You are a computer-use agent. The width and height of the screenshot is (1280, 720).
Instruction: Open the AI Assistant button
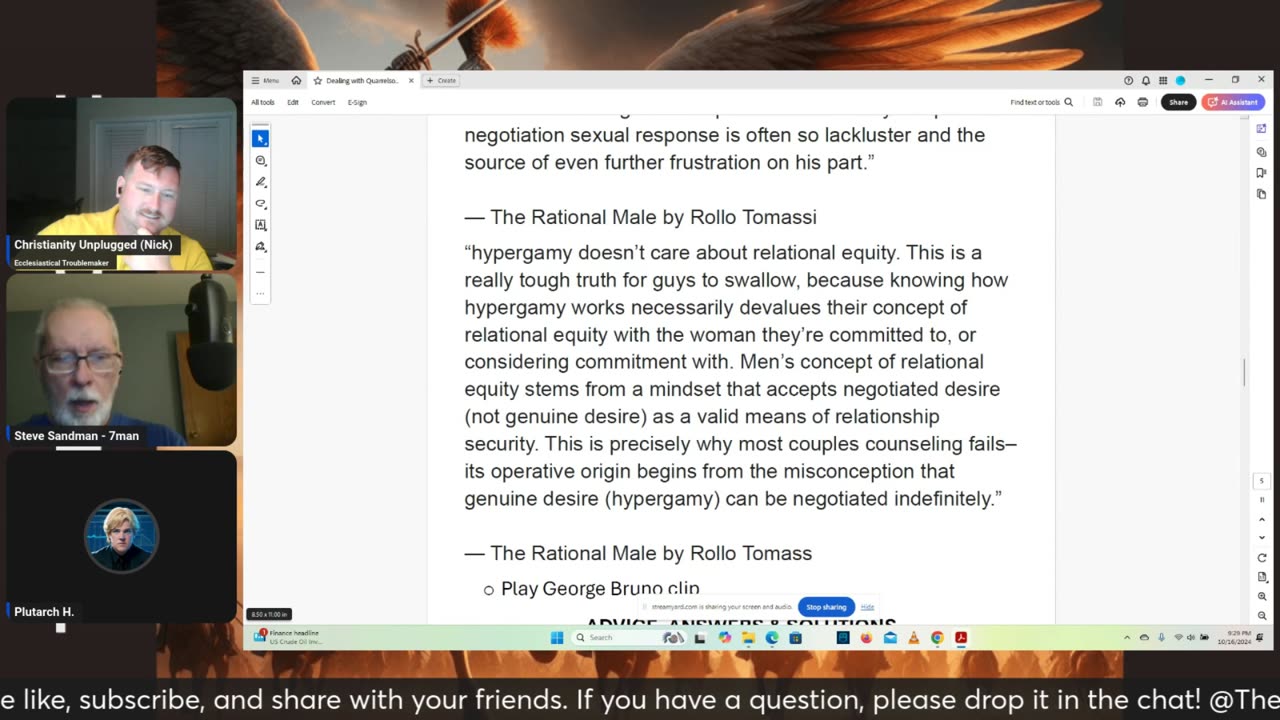coord(1233,102)
